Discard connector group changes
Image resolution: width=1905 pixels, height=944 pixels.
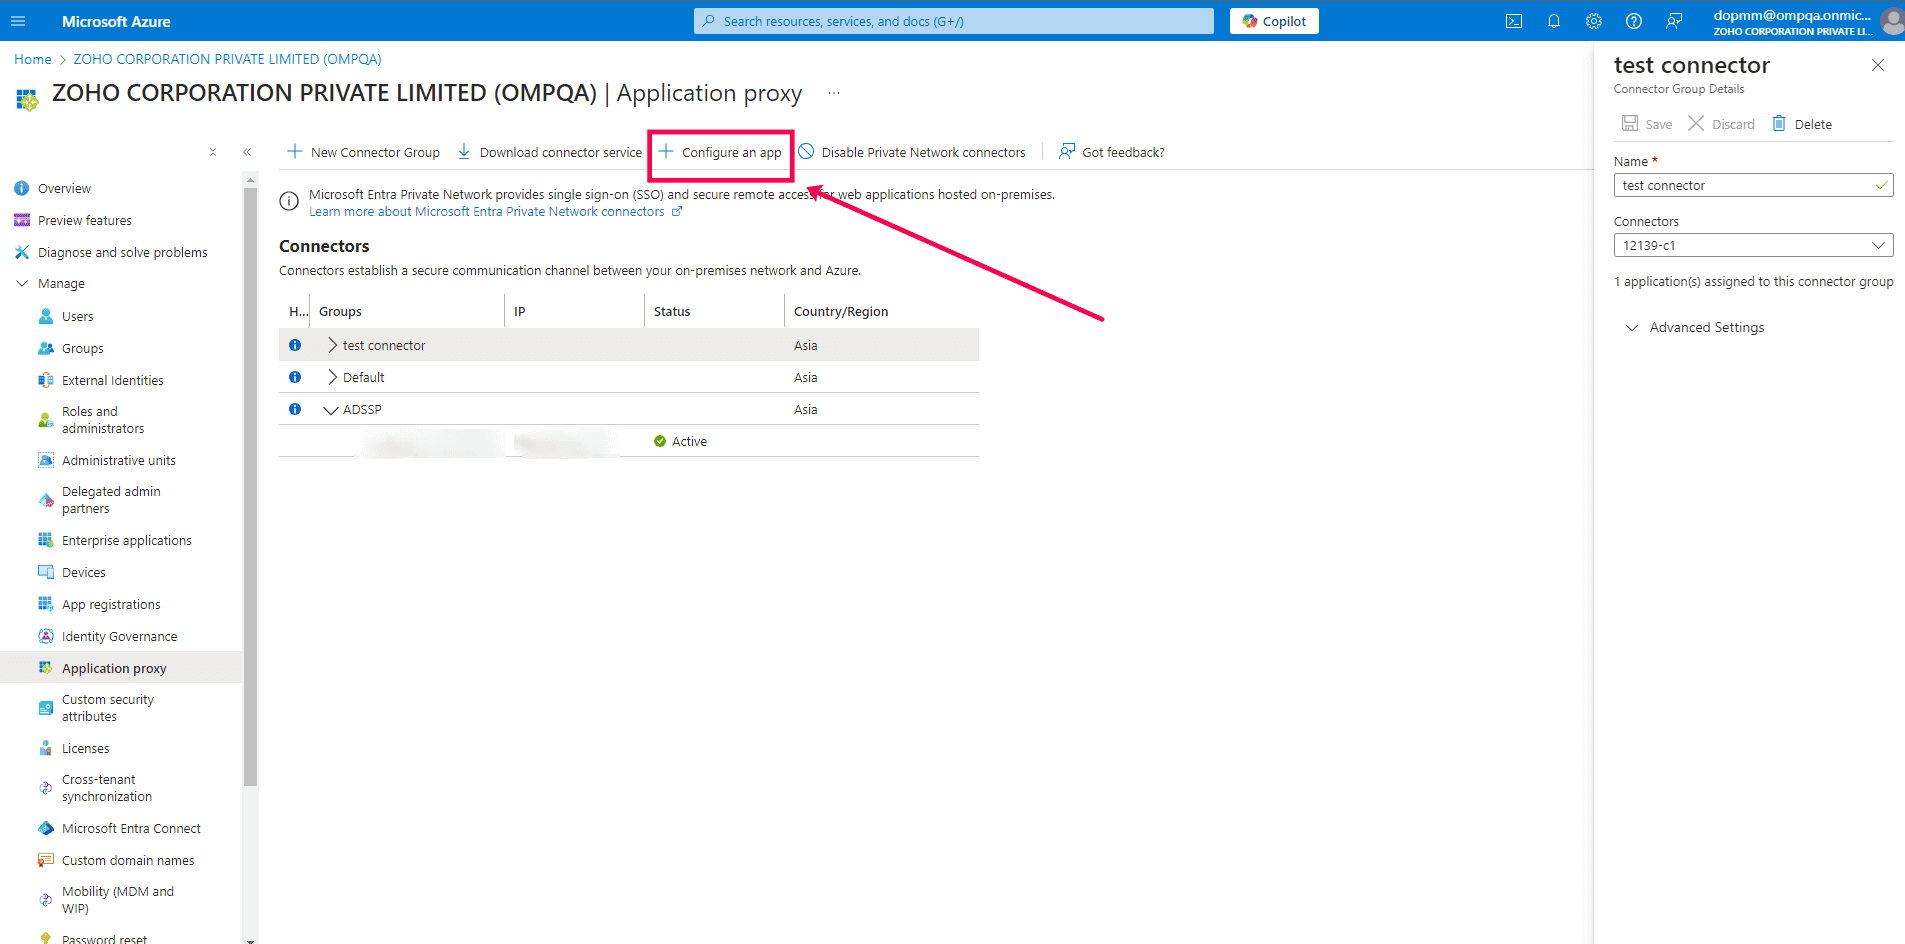pyautogui.click(x=1721, y=124)
